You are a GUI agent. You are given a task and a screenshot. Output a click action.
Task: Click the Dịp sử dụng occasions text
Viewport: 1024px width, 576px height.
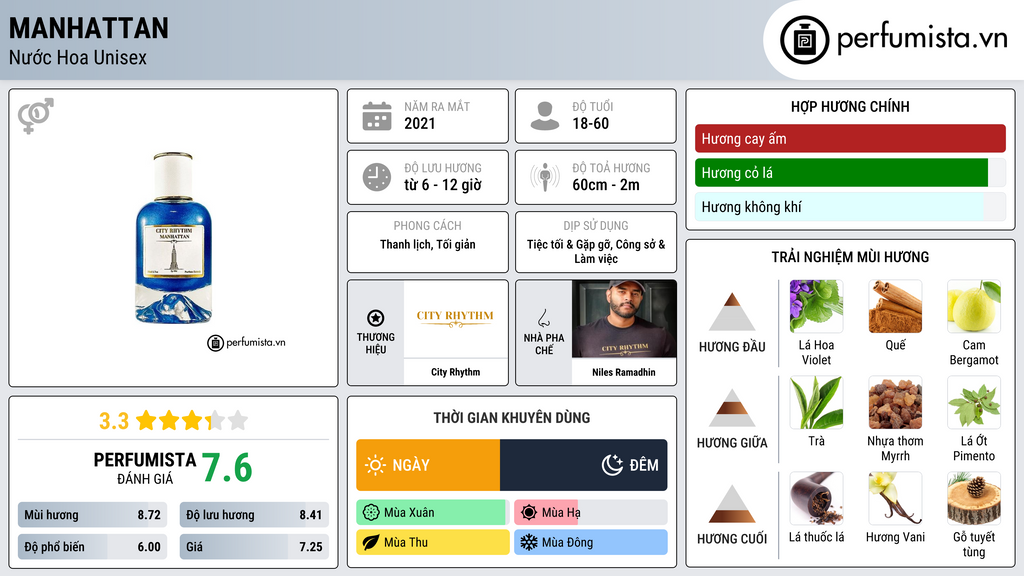596,251
